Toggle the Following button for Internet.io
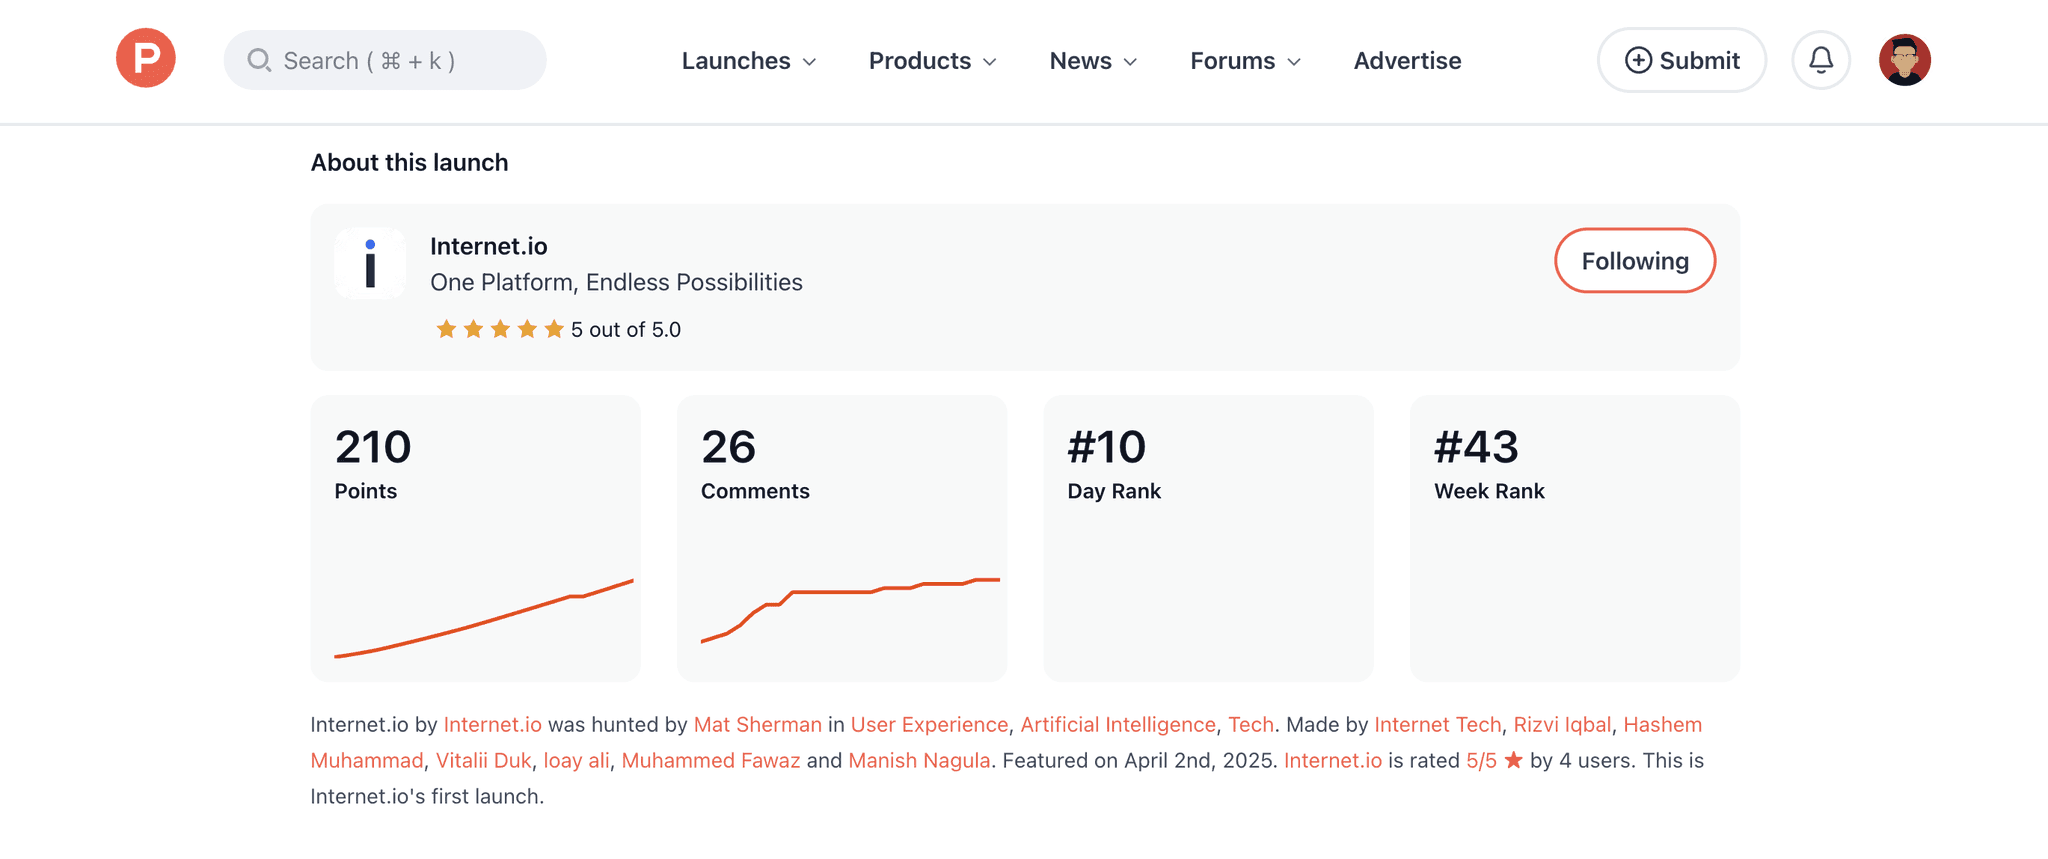Viewport: 2048px width, 859px height. (x=1635, y=261)
